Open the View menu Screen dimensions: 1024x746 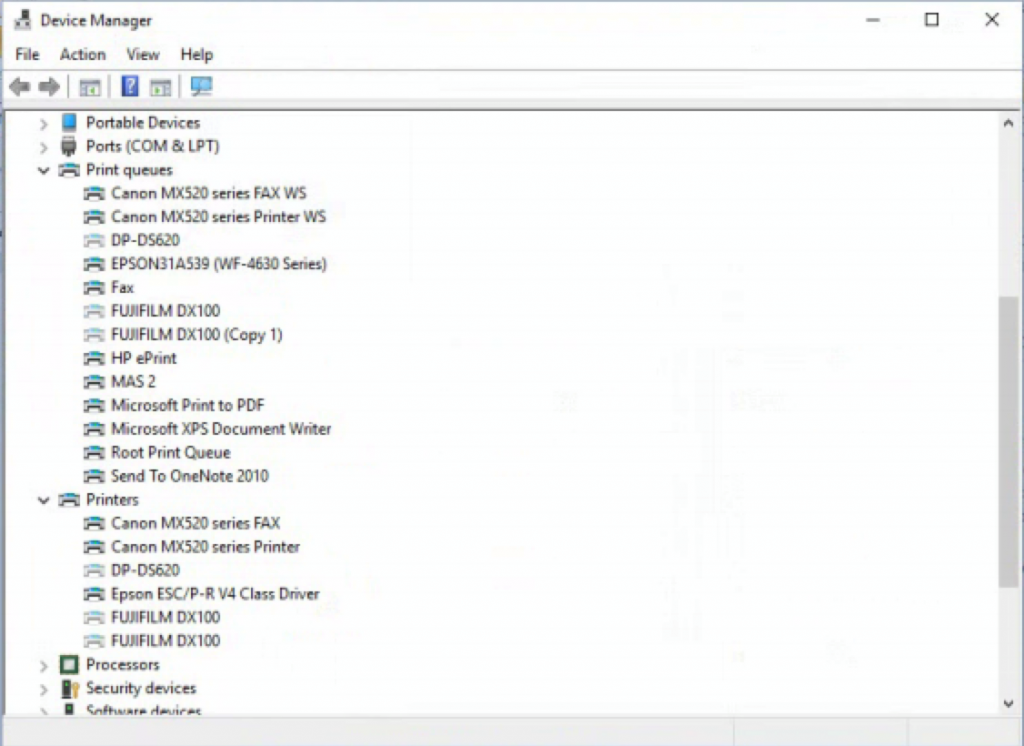coord(143,54)
